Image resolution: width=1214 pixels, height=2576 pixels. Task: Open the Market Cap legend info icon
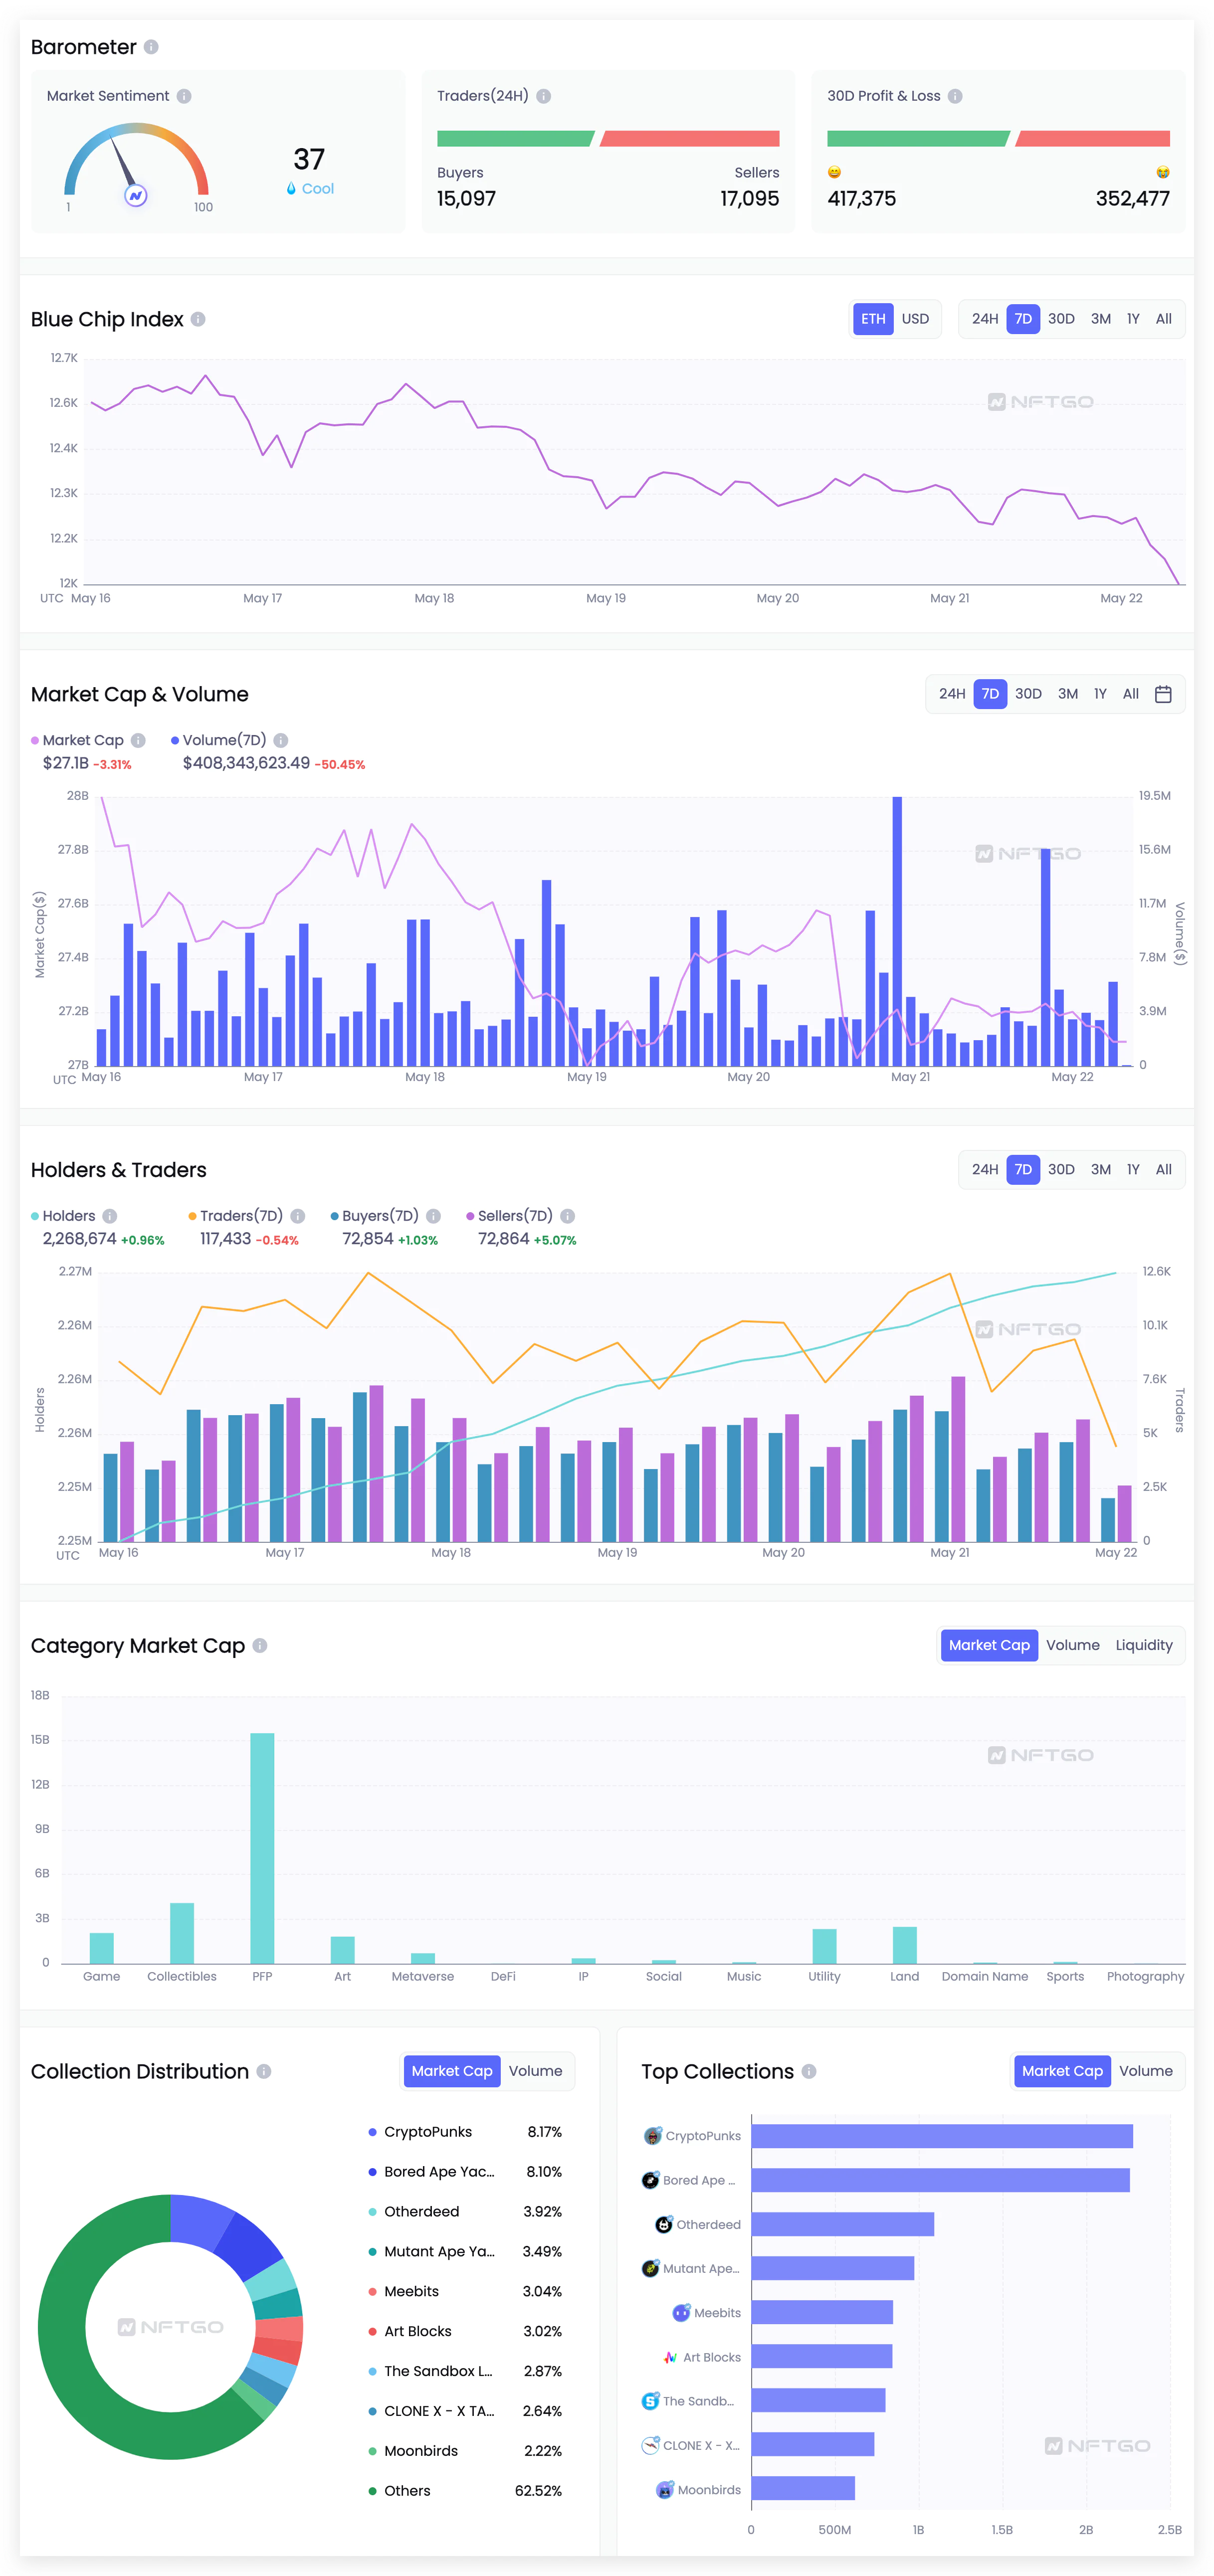pos(138,740)
